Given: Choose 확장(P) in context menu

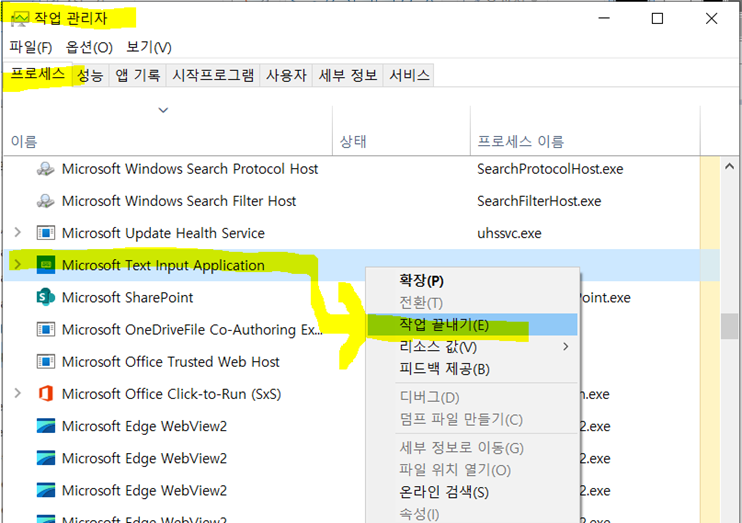Looking at the screenshot, I should (x=472, y=281).
